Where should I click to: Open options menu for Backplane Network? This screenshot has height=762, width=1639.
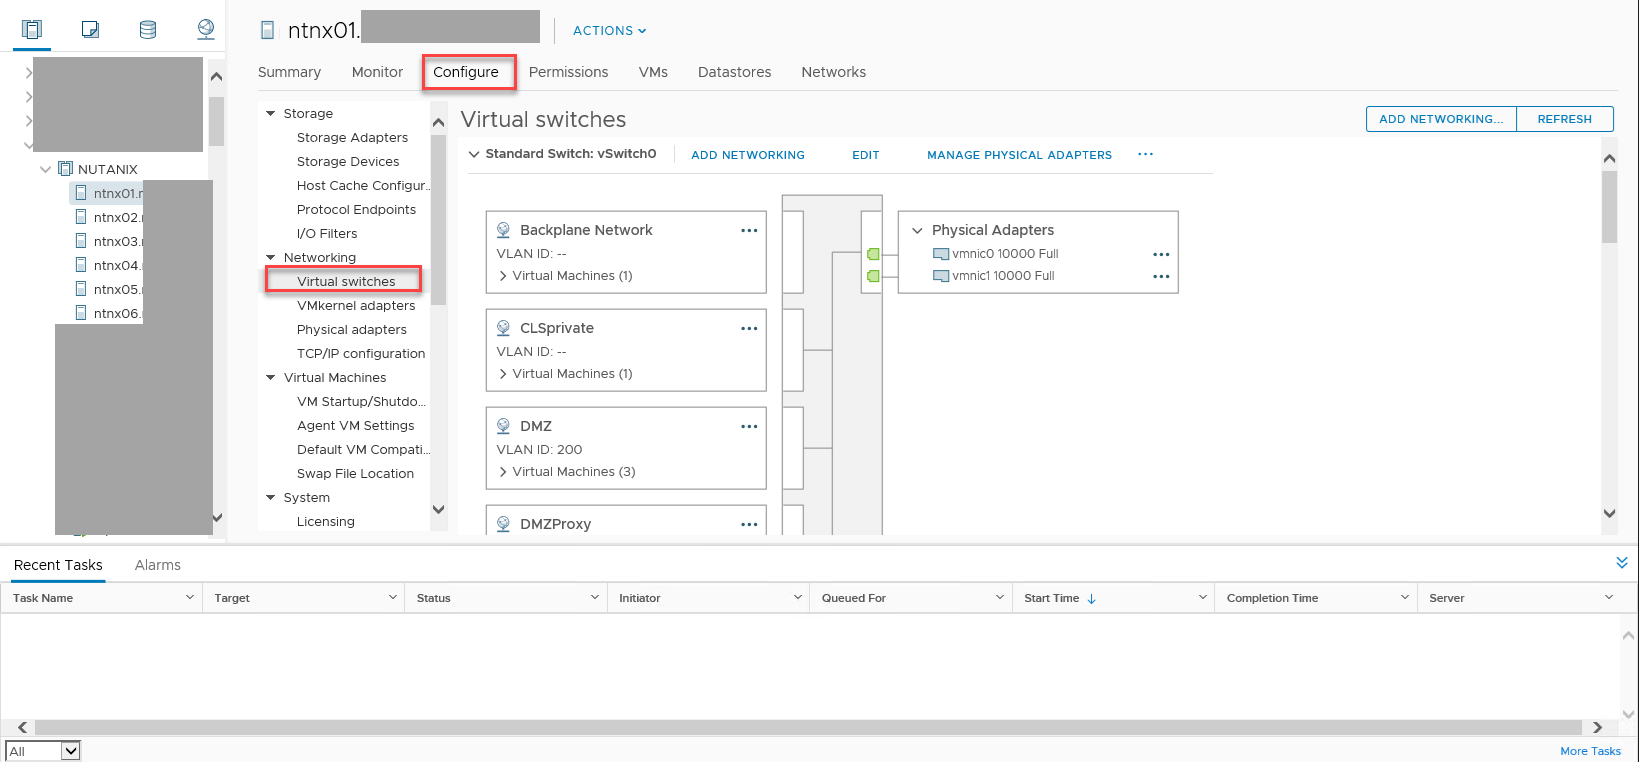pyautogui.click(x=749, y=230)
